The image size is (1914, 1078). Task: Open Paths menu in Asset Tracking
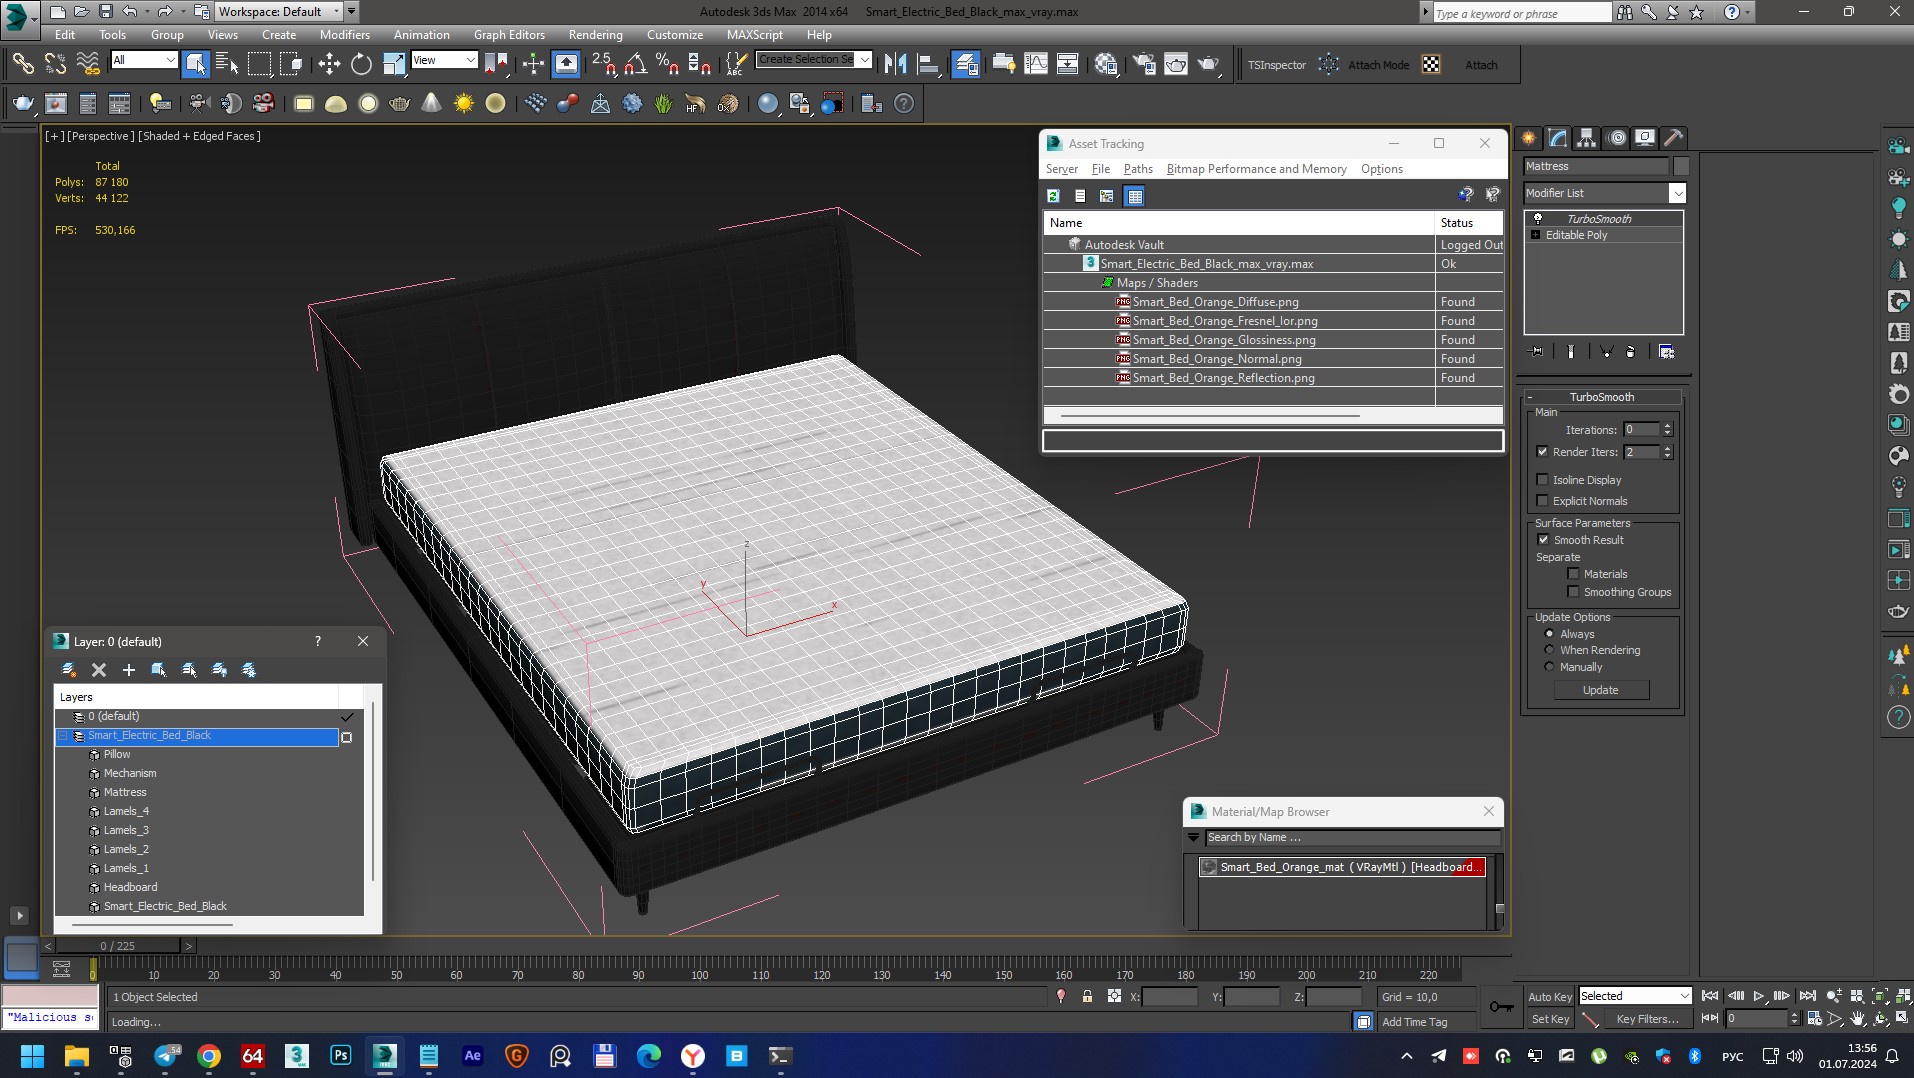click(1138, 169)
